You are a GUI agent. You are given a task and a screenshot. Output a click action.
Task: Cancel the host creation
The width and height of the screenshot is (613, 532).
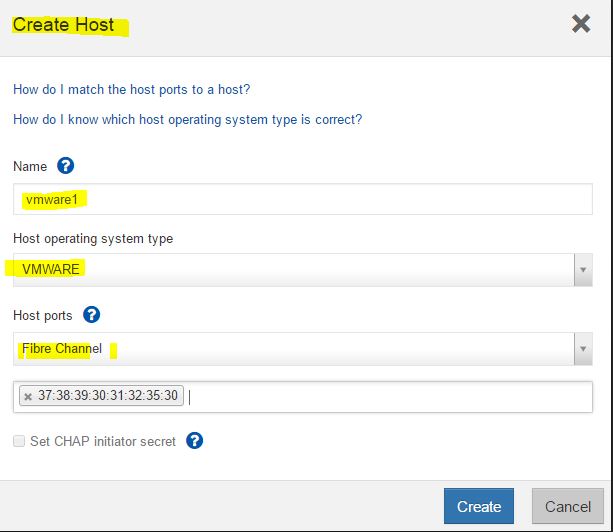[x=567, y=506]
